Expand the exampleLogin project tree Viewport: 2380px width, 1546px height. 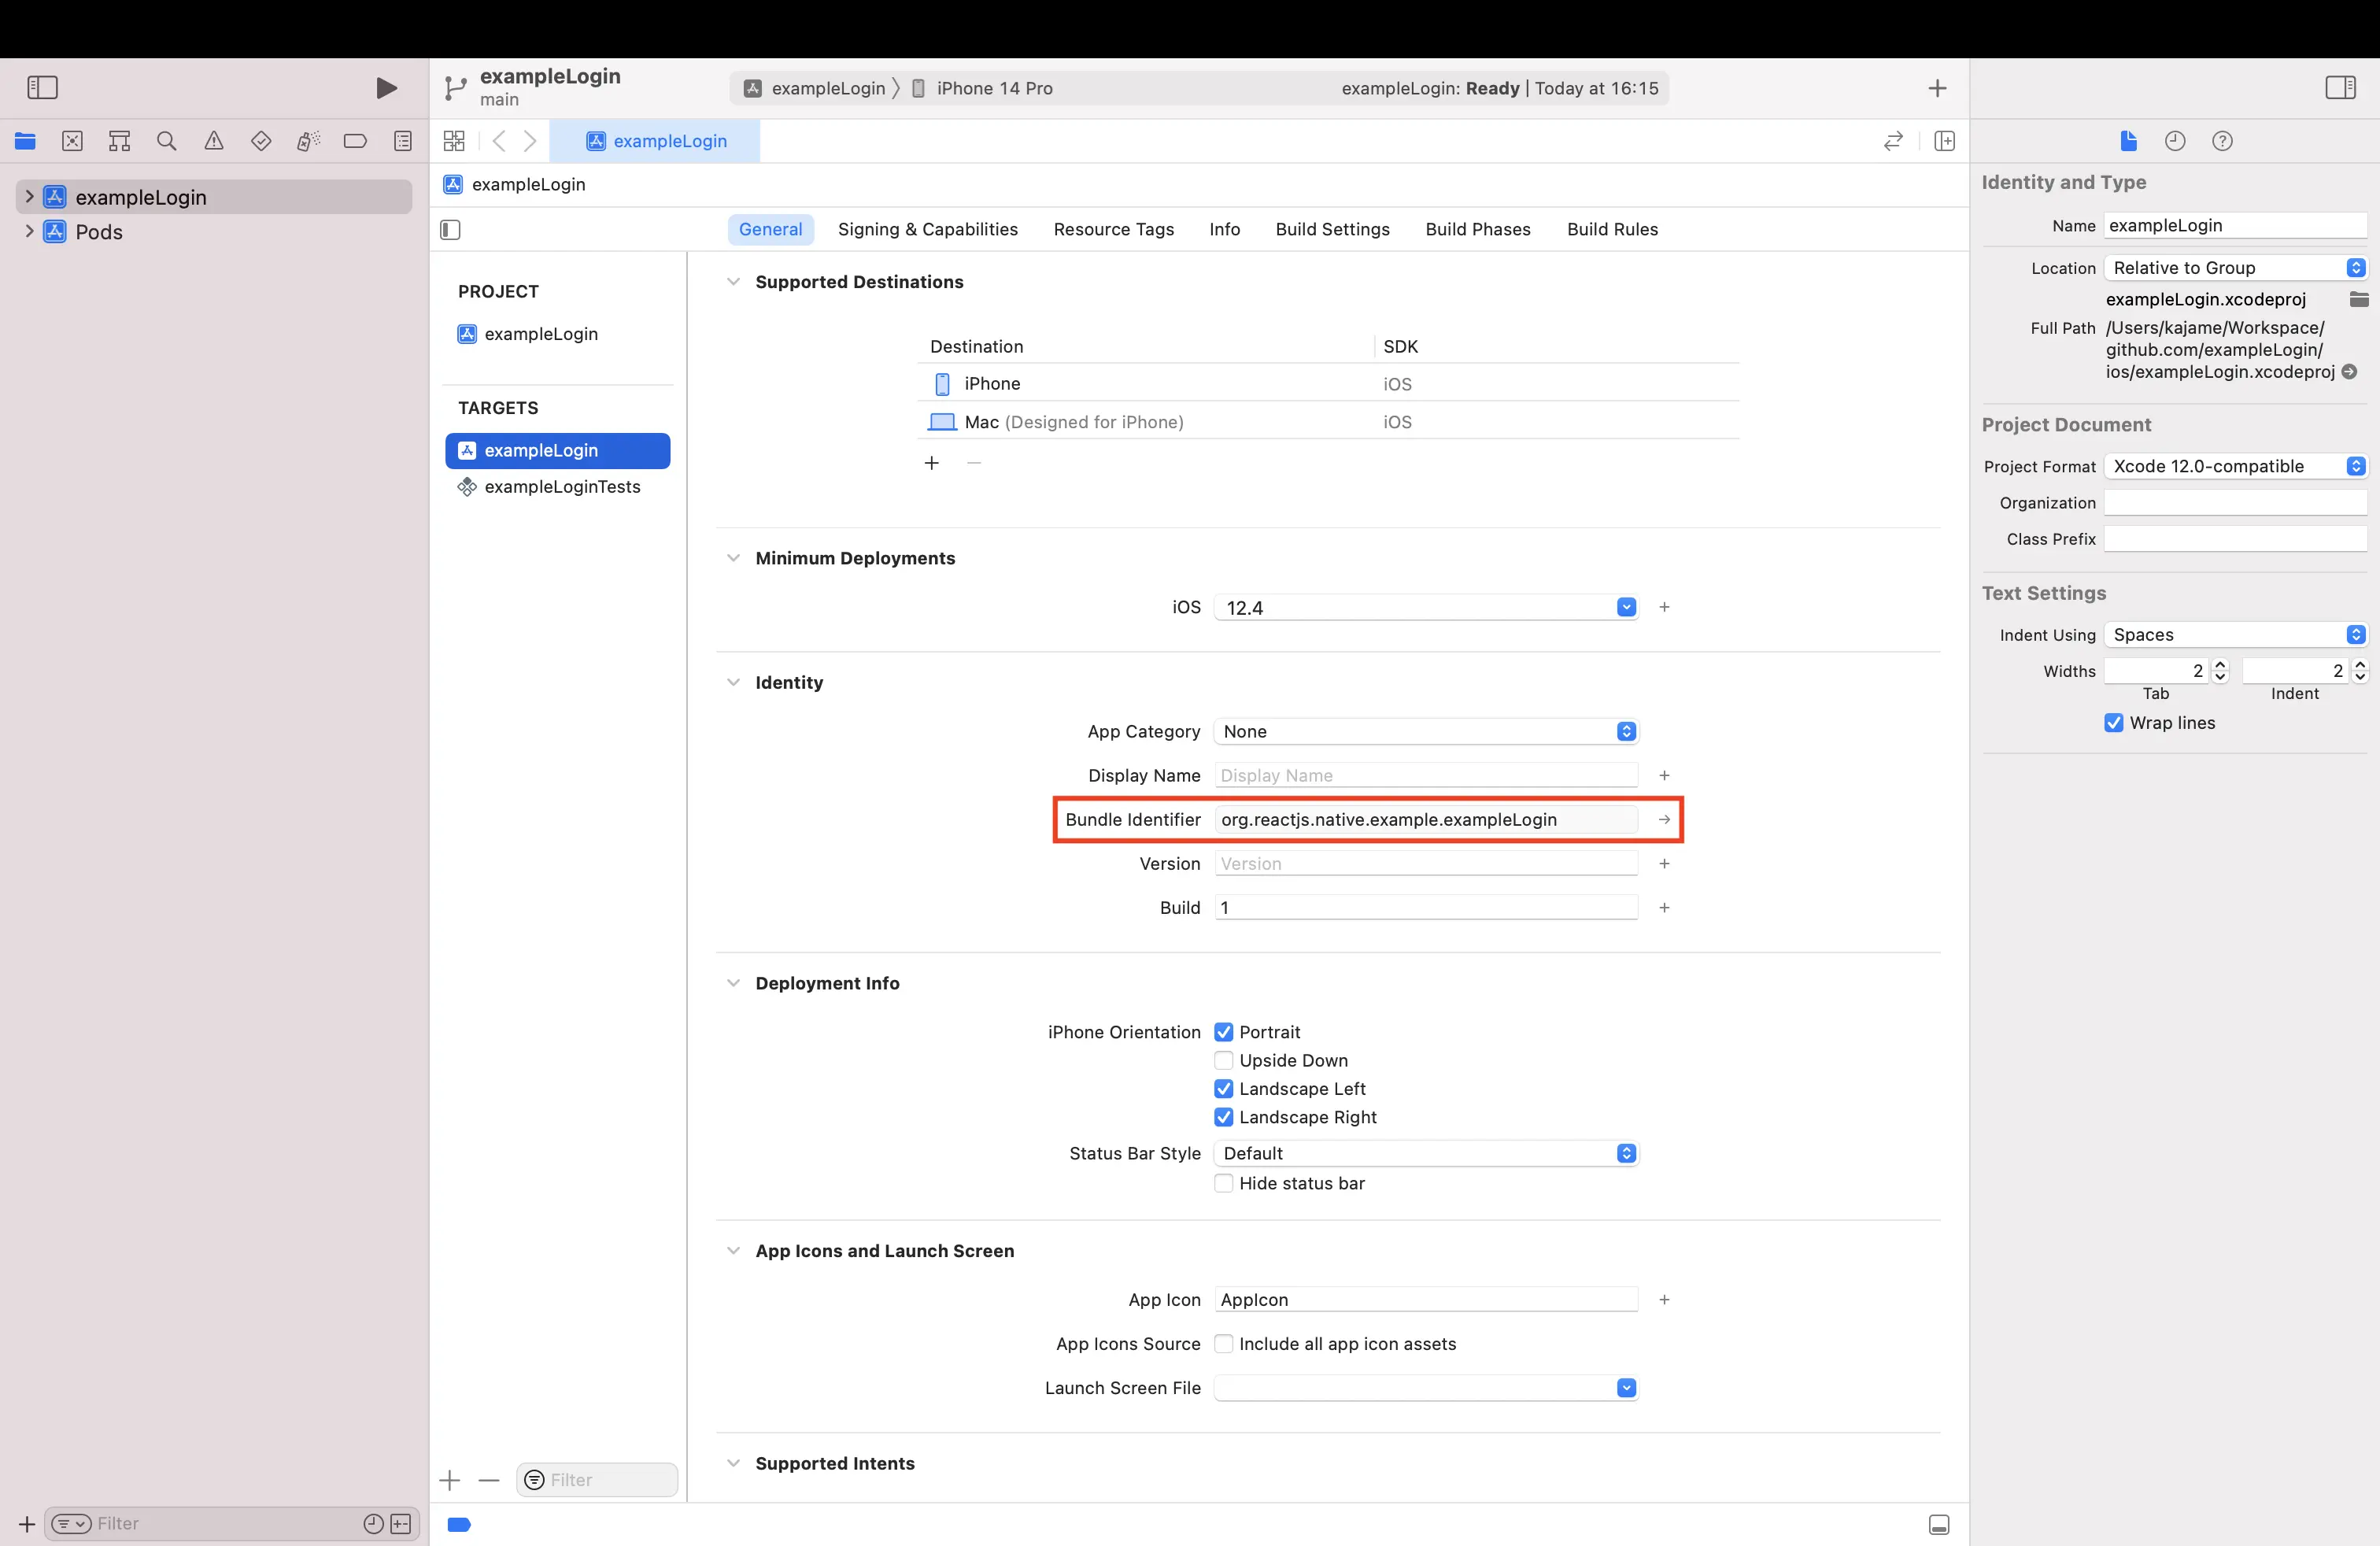[29, 197]
